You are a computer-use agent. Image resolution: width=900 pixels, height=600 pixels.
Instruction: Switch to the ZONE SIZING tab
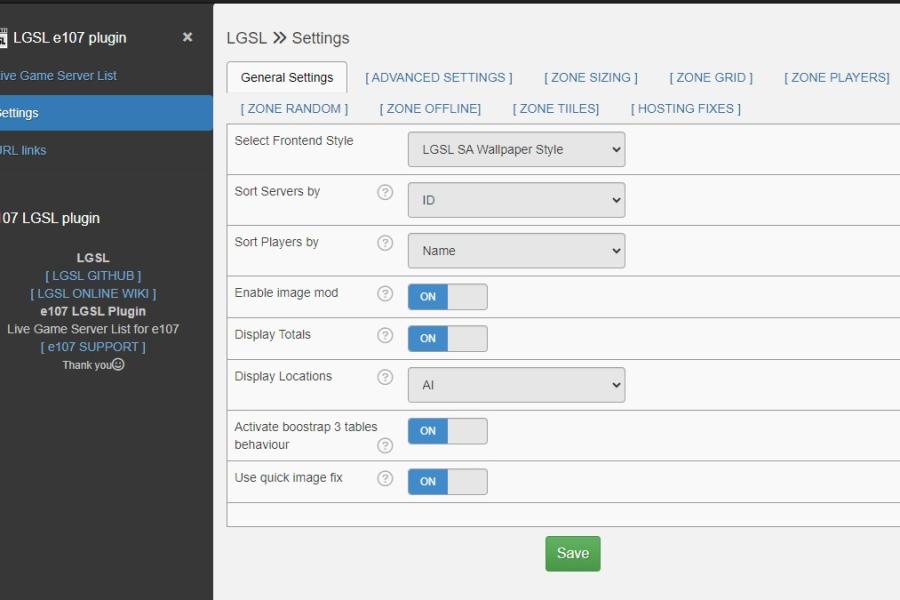591,78
